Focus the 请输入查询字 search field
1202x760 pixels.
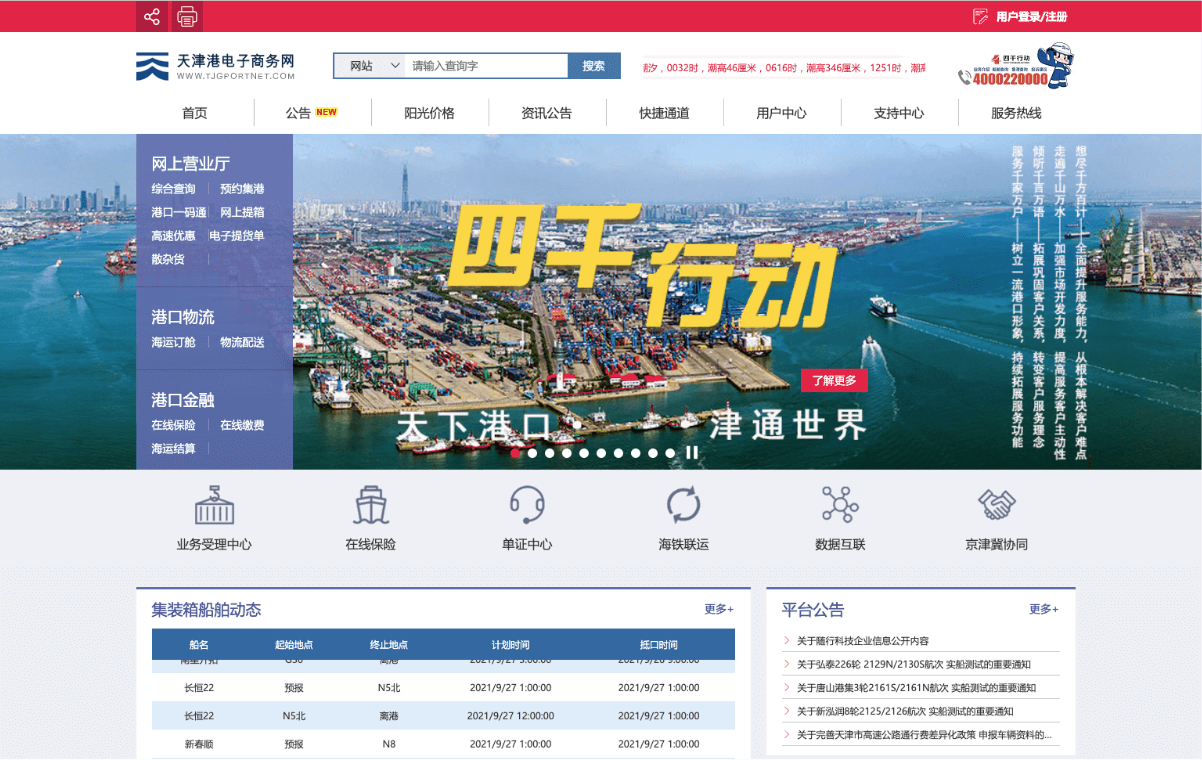pyautogui.click(x=485, y=66)
